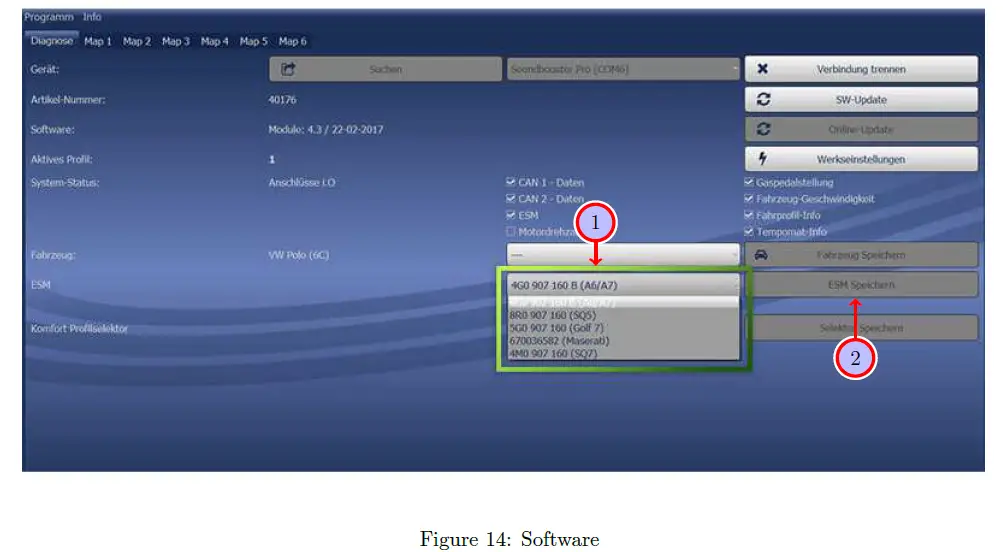
Task: Click the Aktives Profil label
Action: pyautogui.click(x=61, y=159)
